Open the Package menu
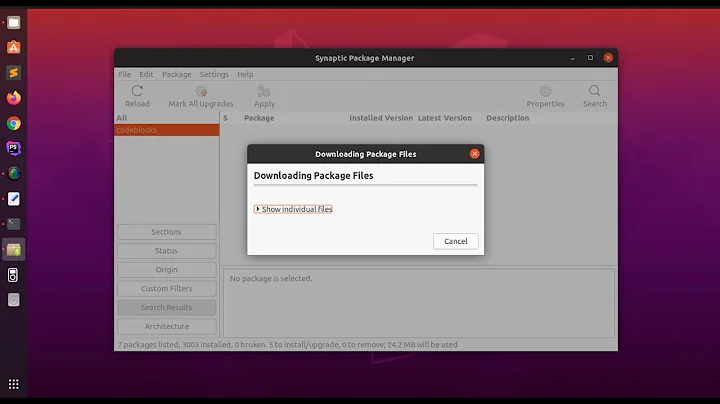 (x=177, y=74)
